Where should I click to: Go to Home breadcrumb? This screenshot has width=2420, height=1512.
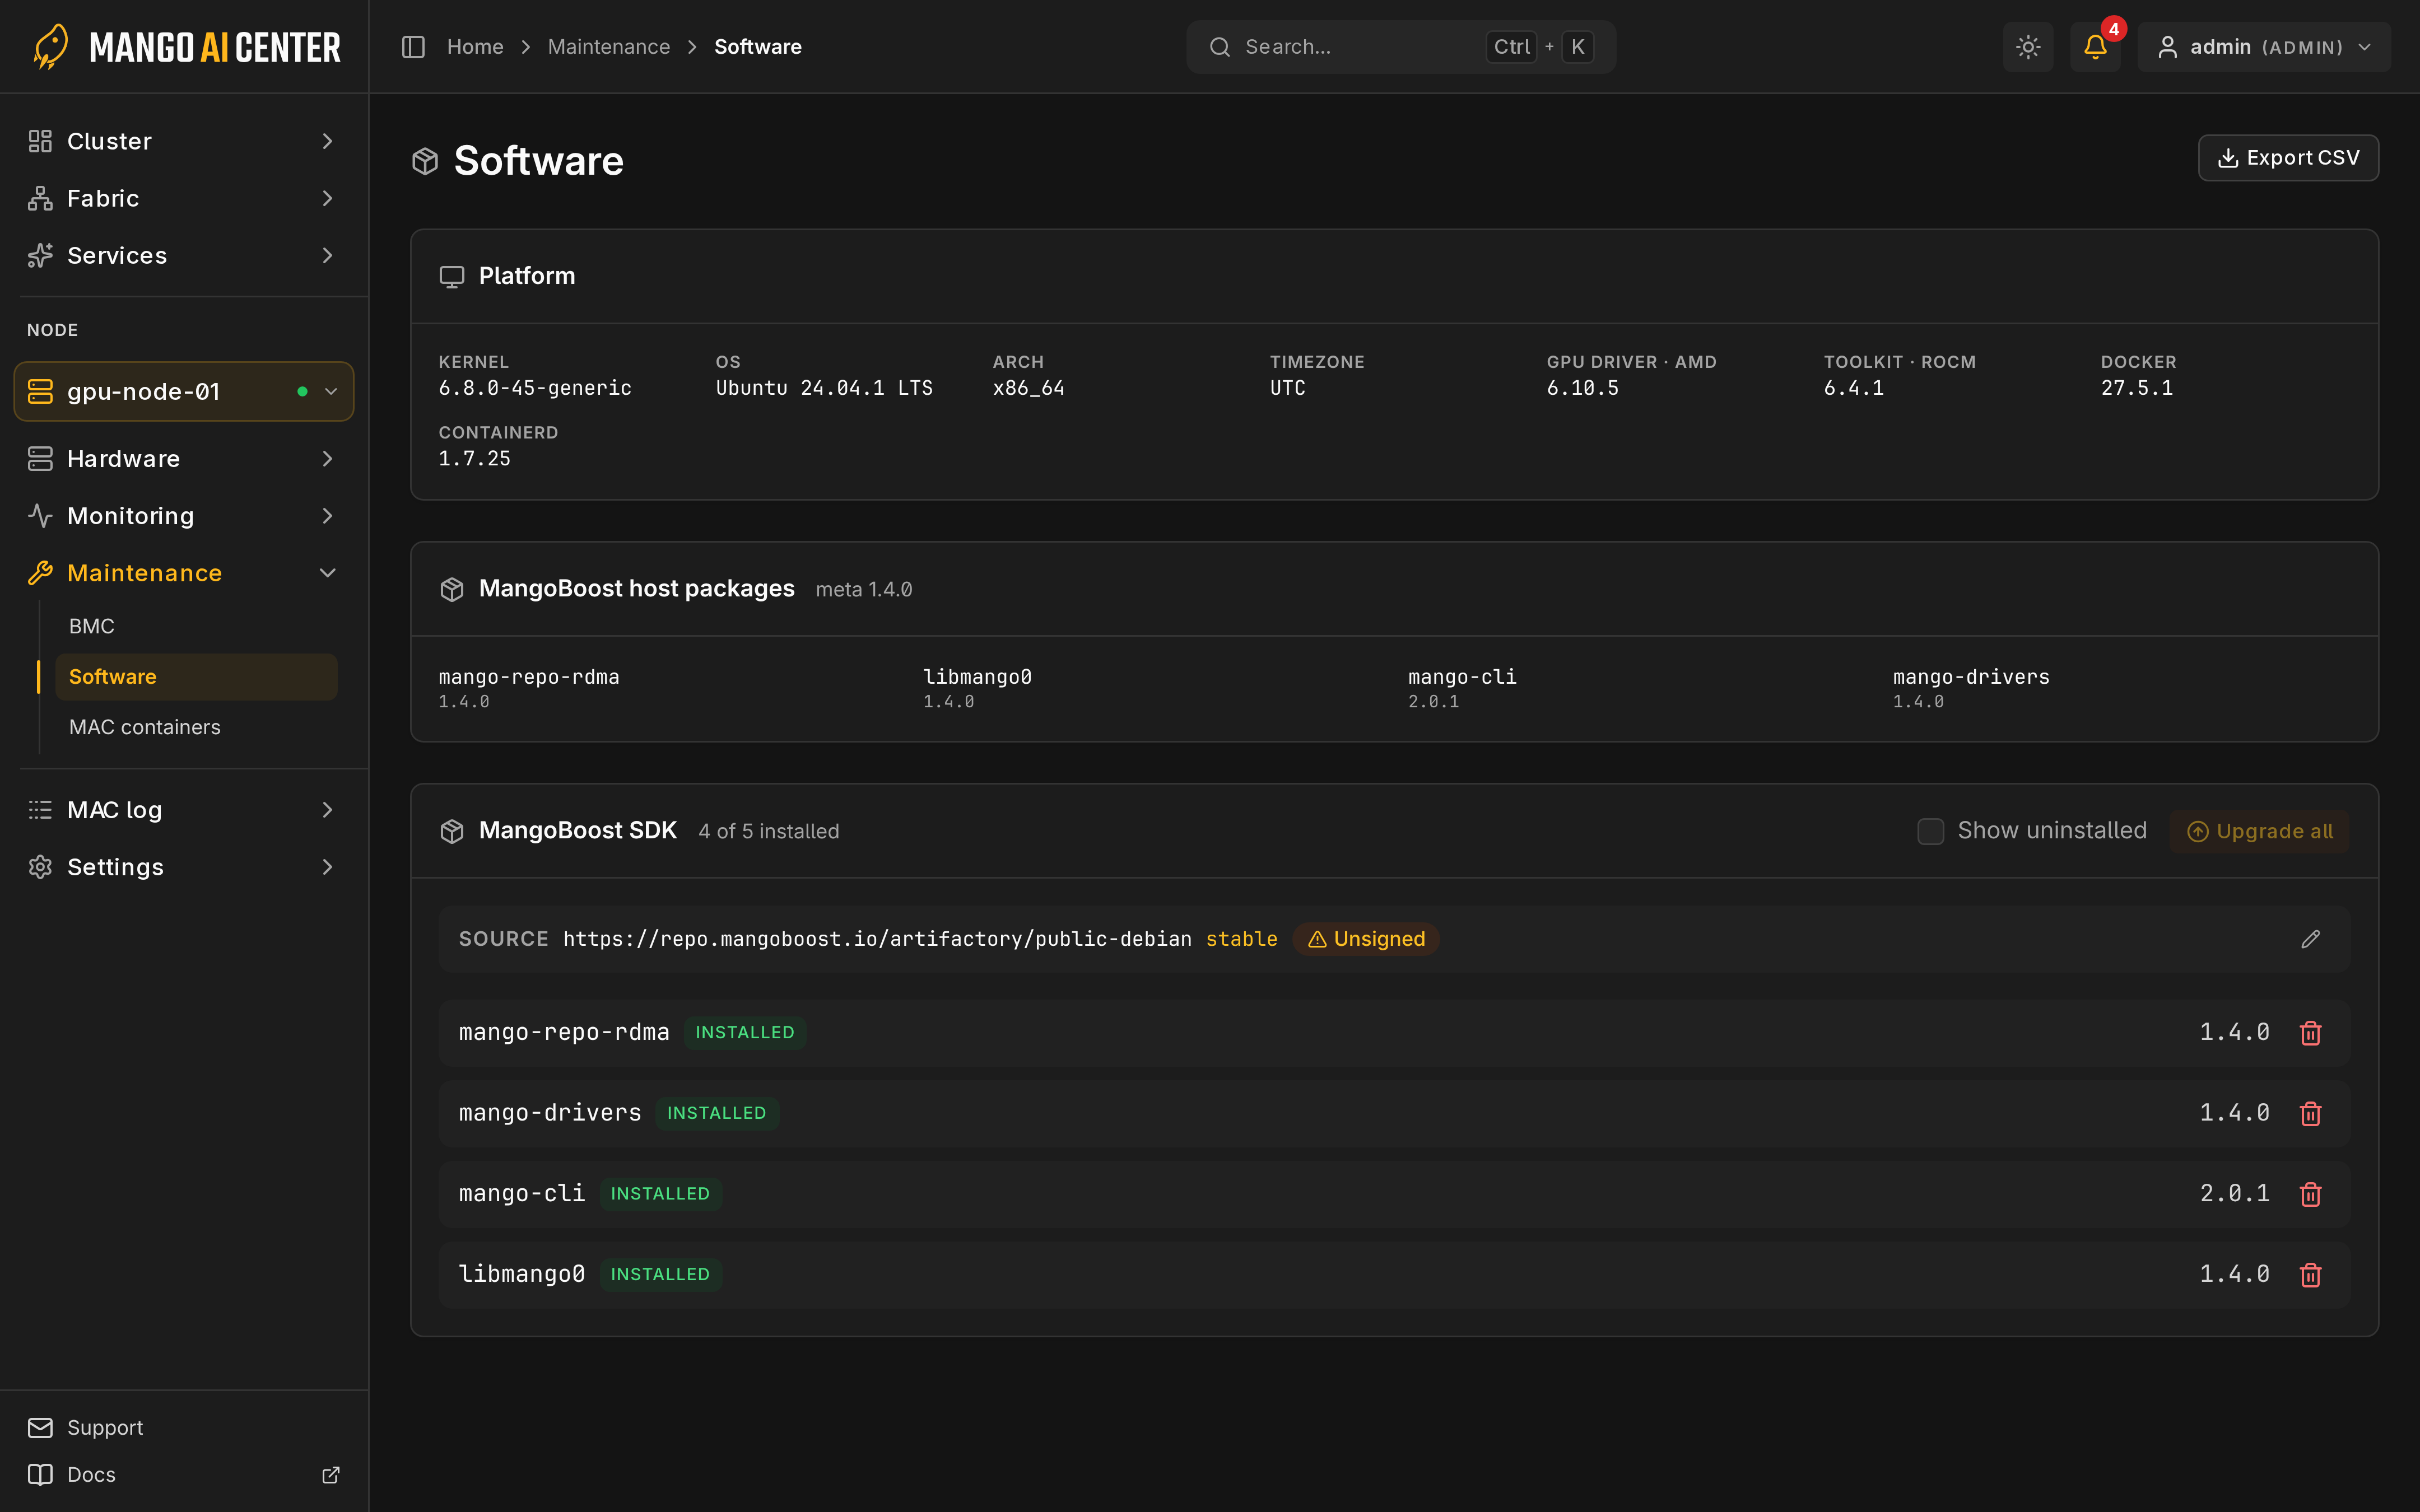coord(475,47)
